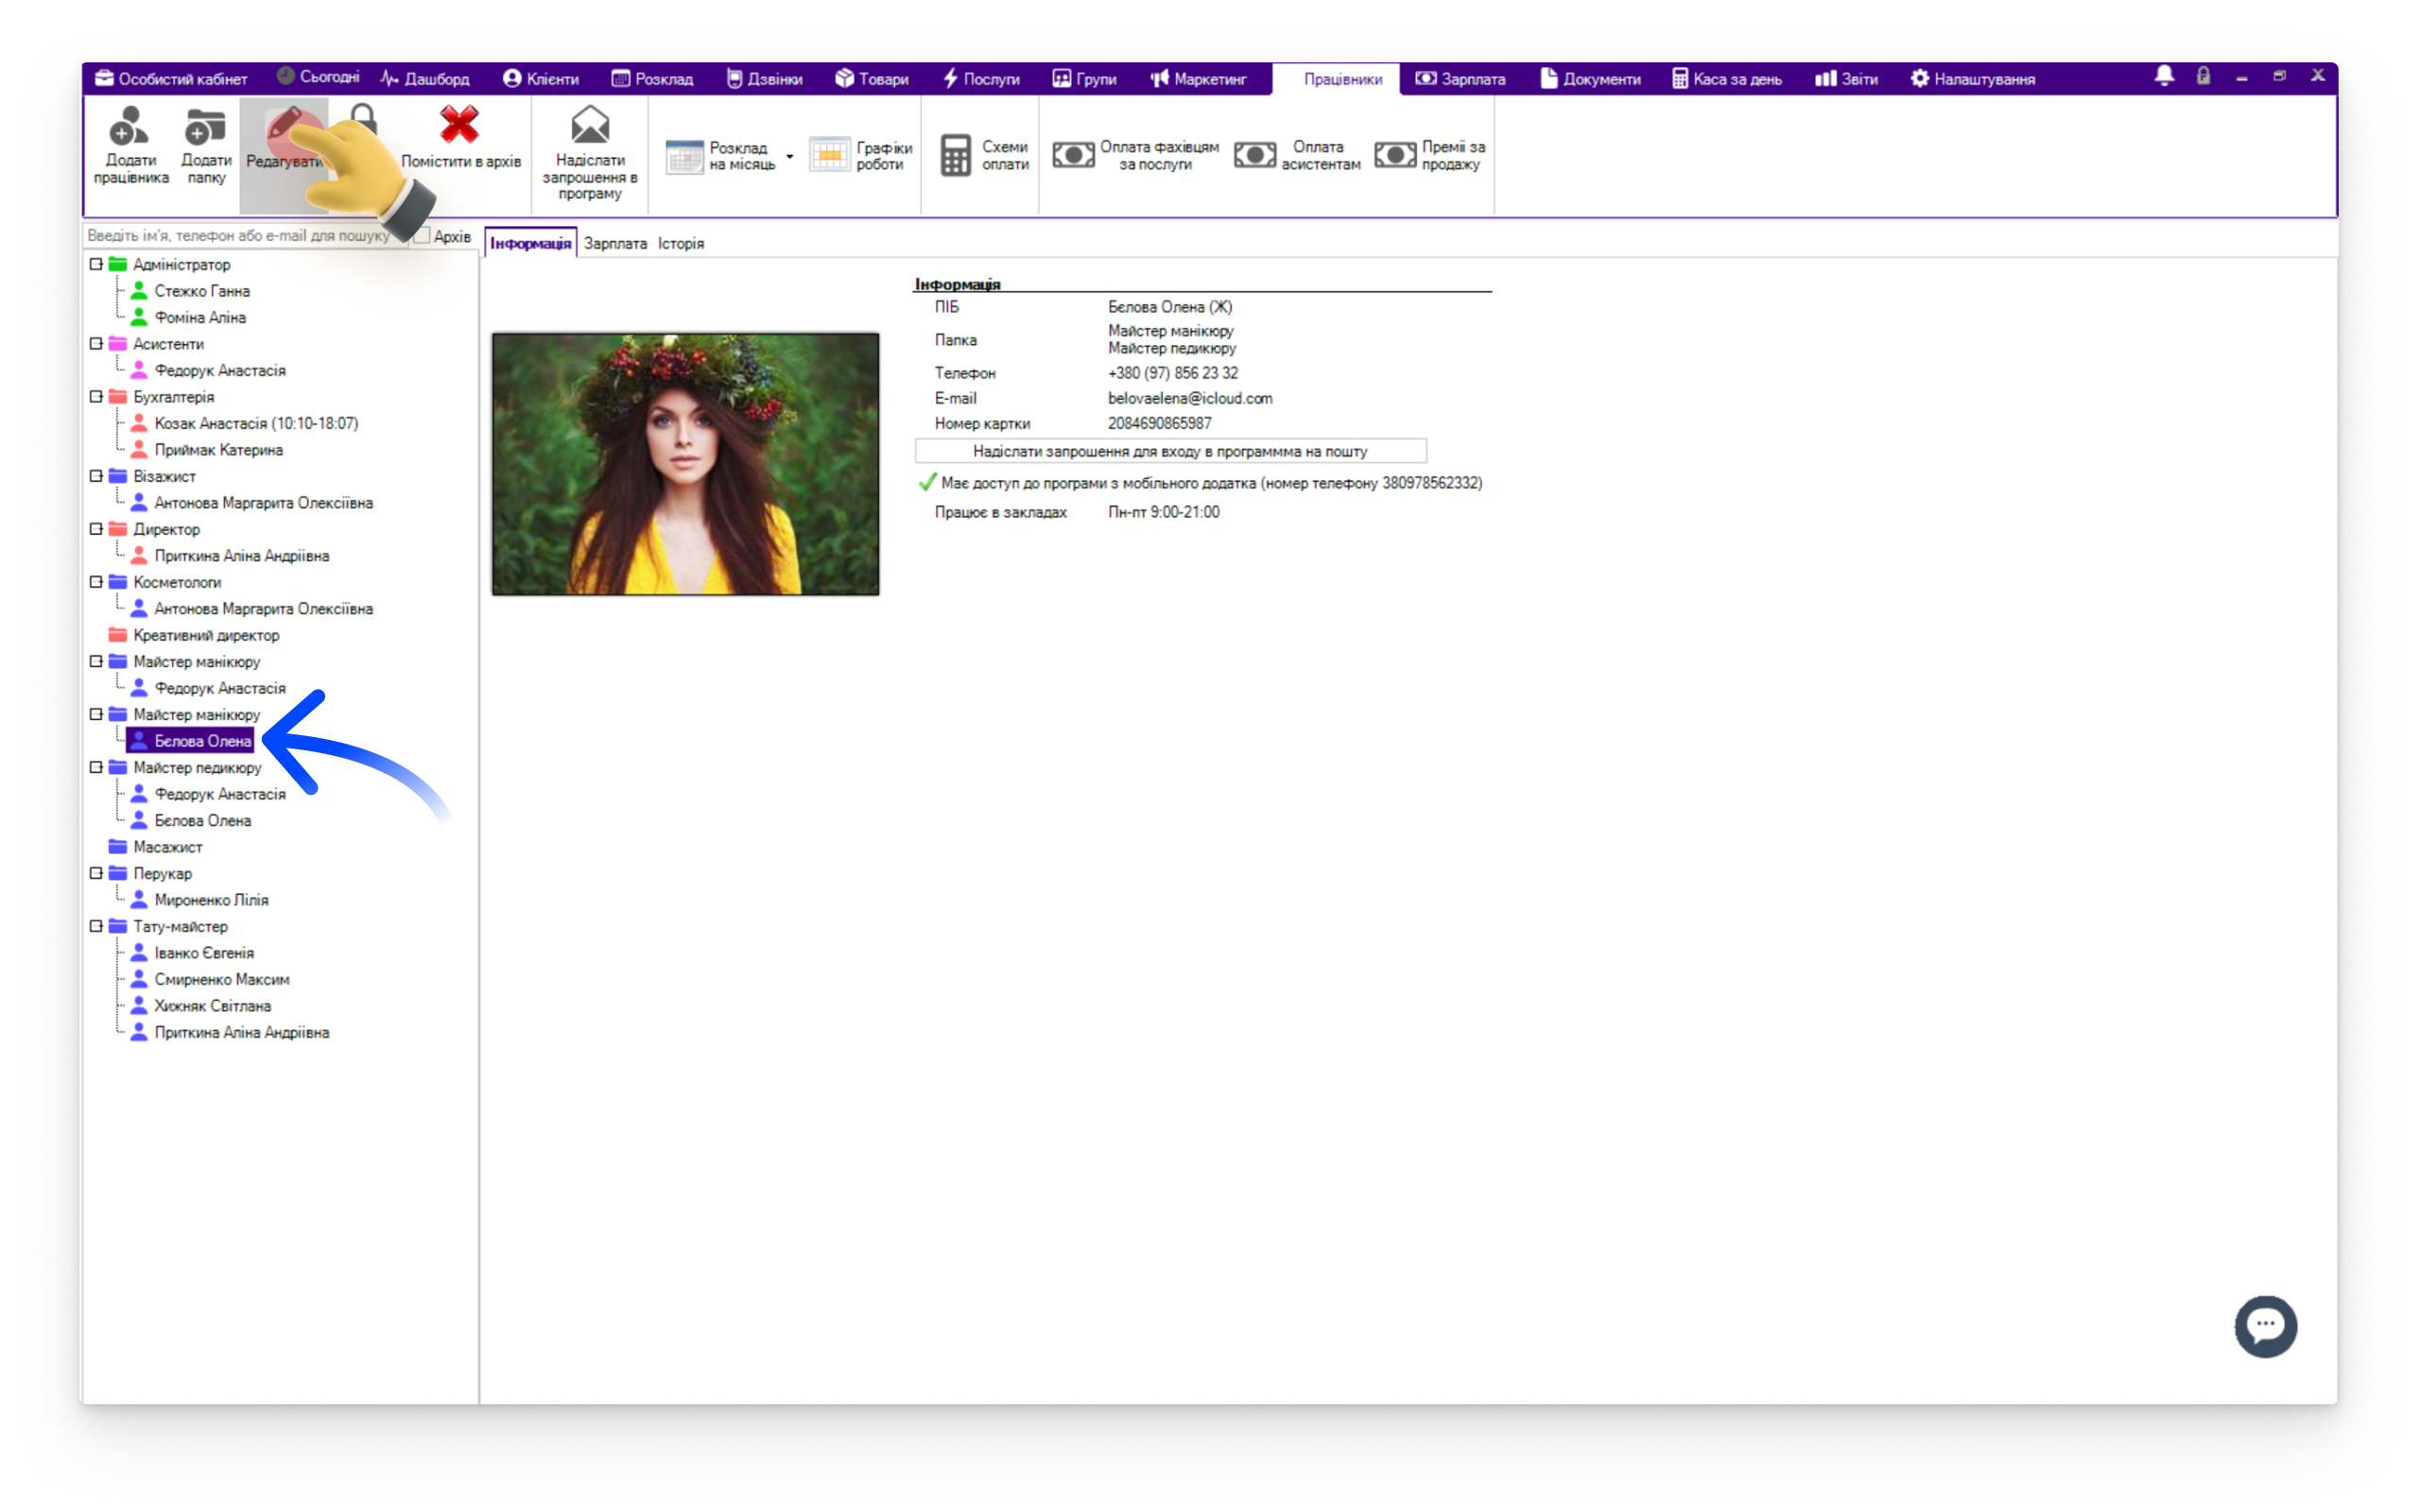
Task: Collapse the Тату-майстер folder
Action: (96, 926)
